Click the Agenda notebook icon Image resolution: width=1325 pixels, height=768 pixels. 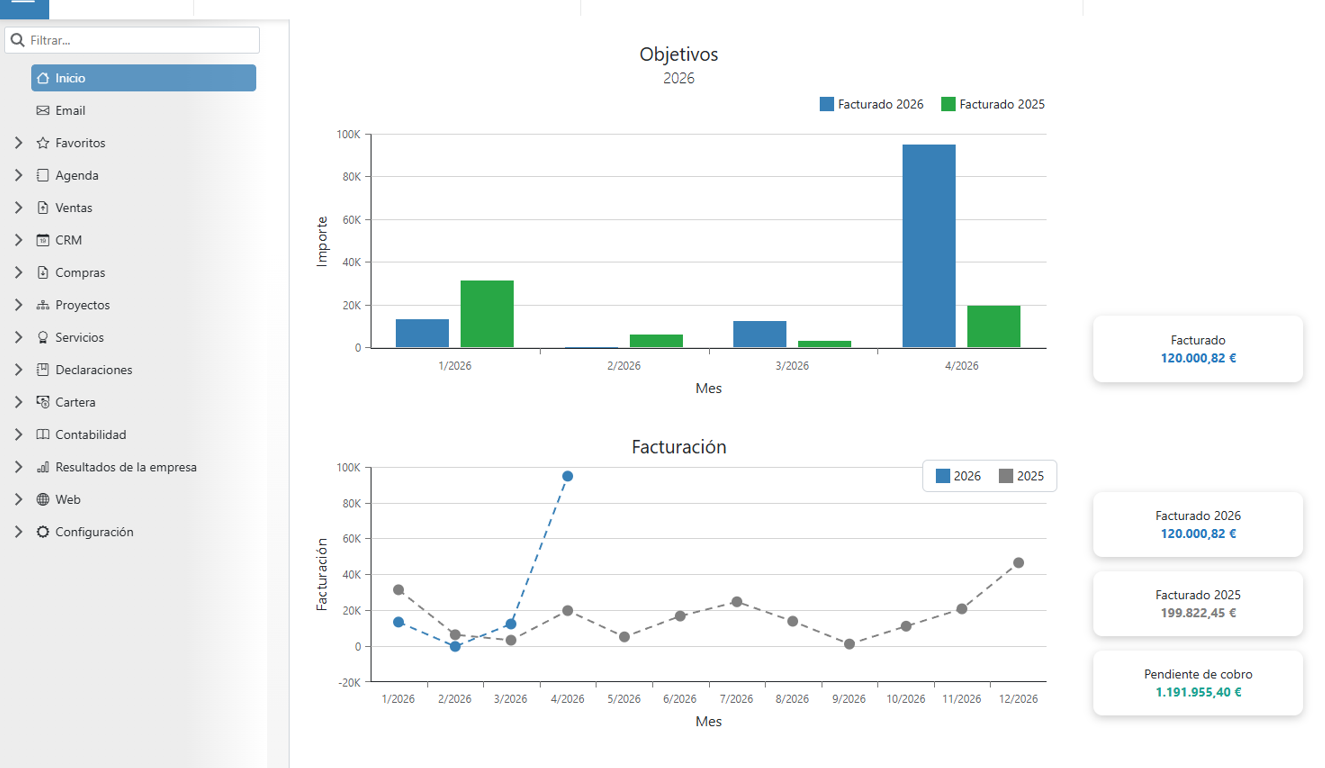pos(42,176)
